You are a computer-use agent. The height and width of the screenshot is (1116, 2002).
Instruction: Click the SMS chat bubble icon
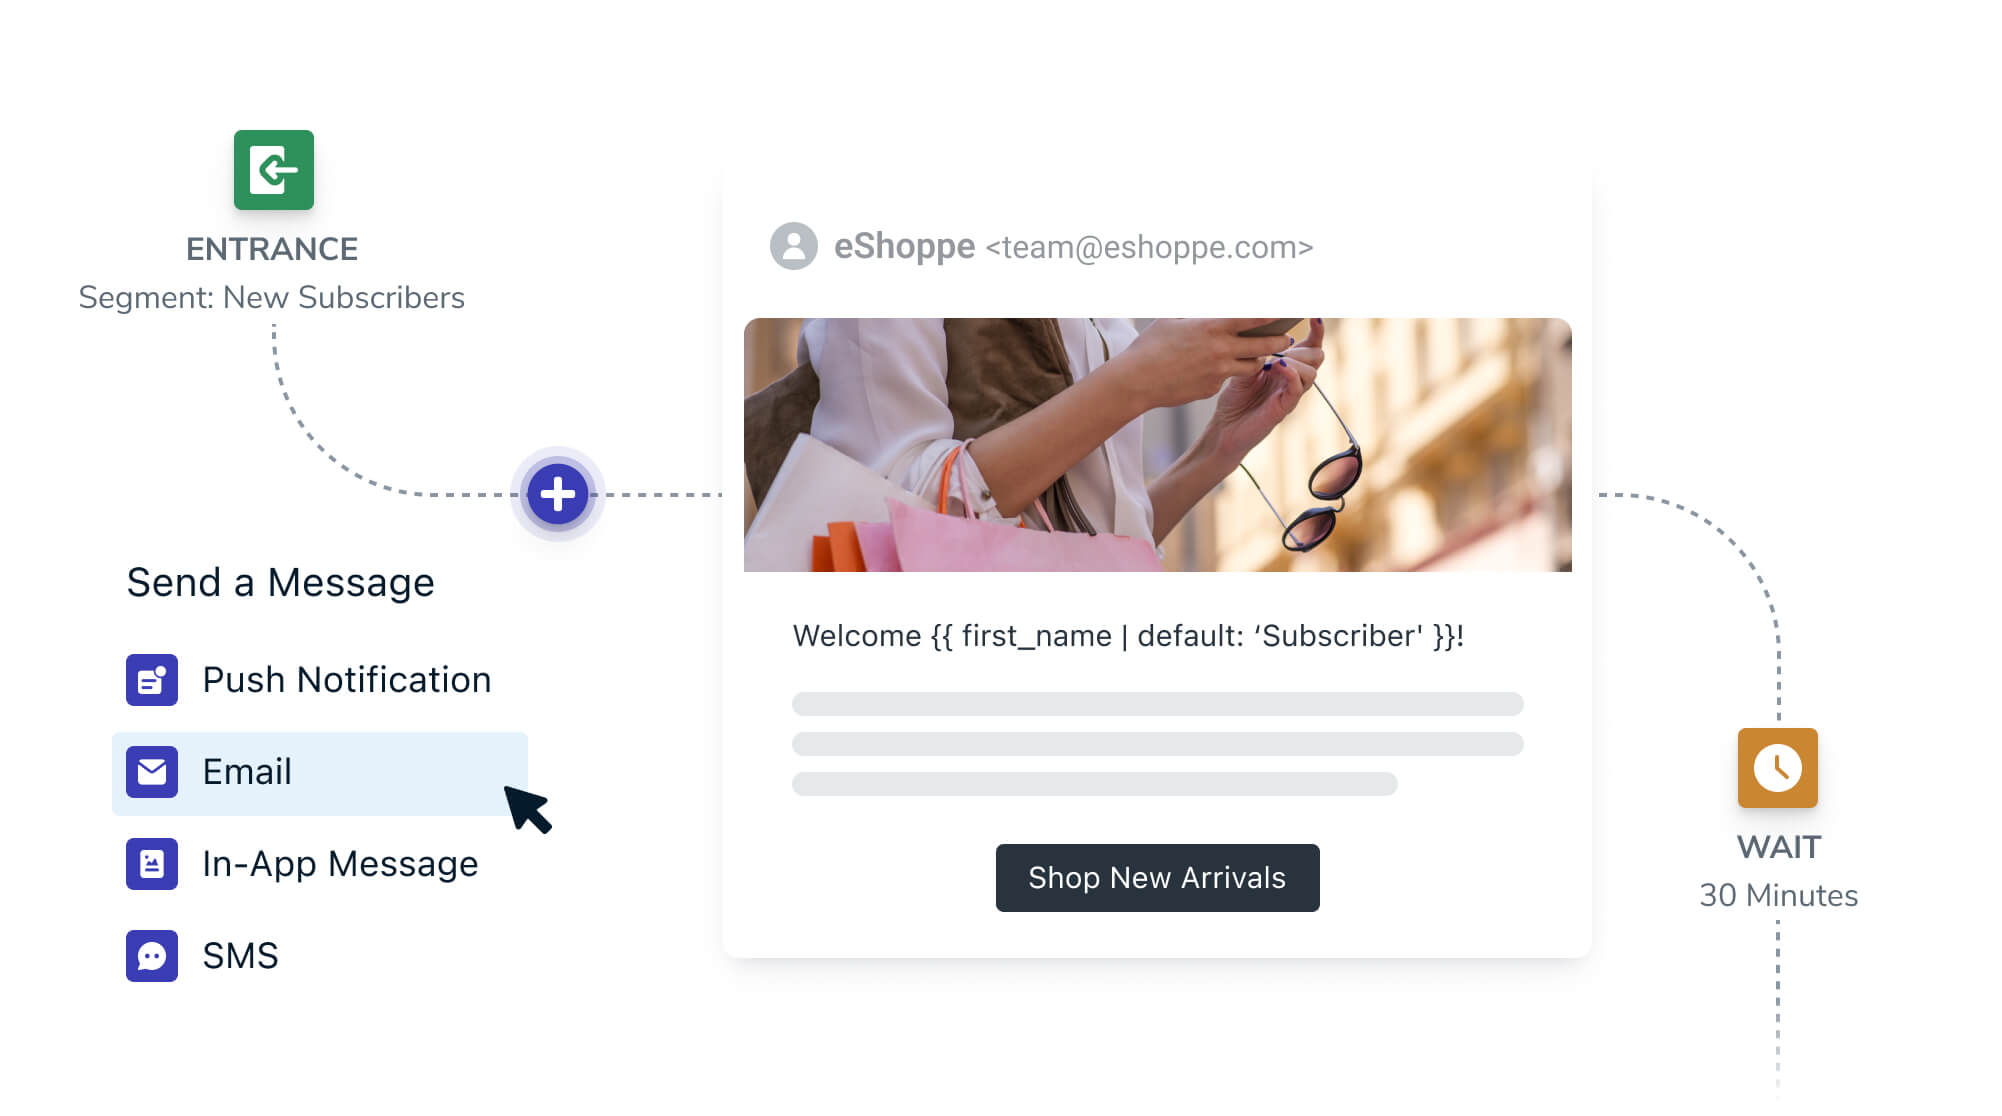click(x=152, y=956)
